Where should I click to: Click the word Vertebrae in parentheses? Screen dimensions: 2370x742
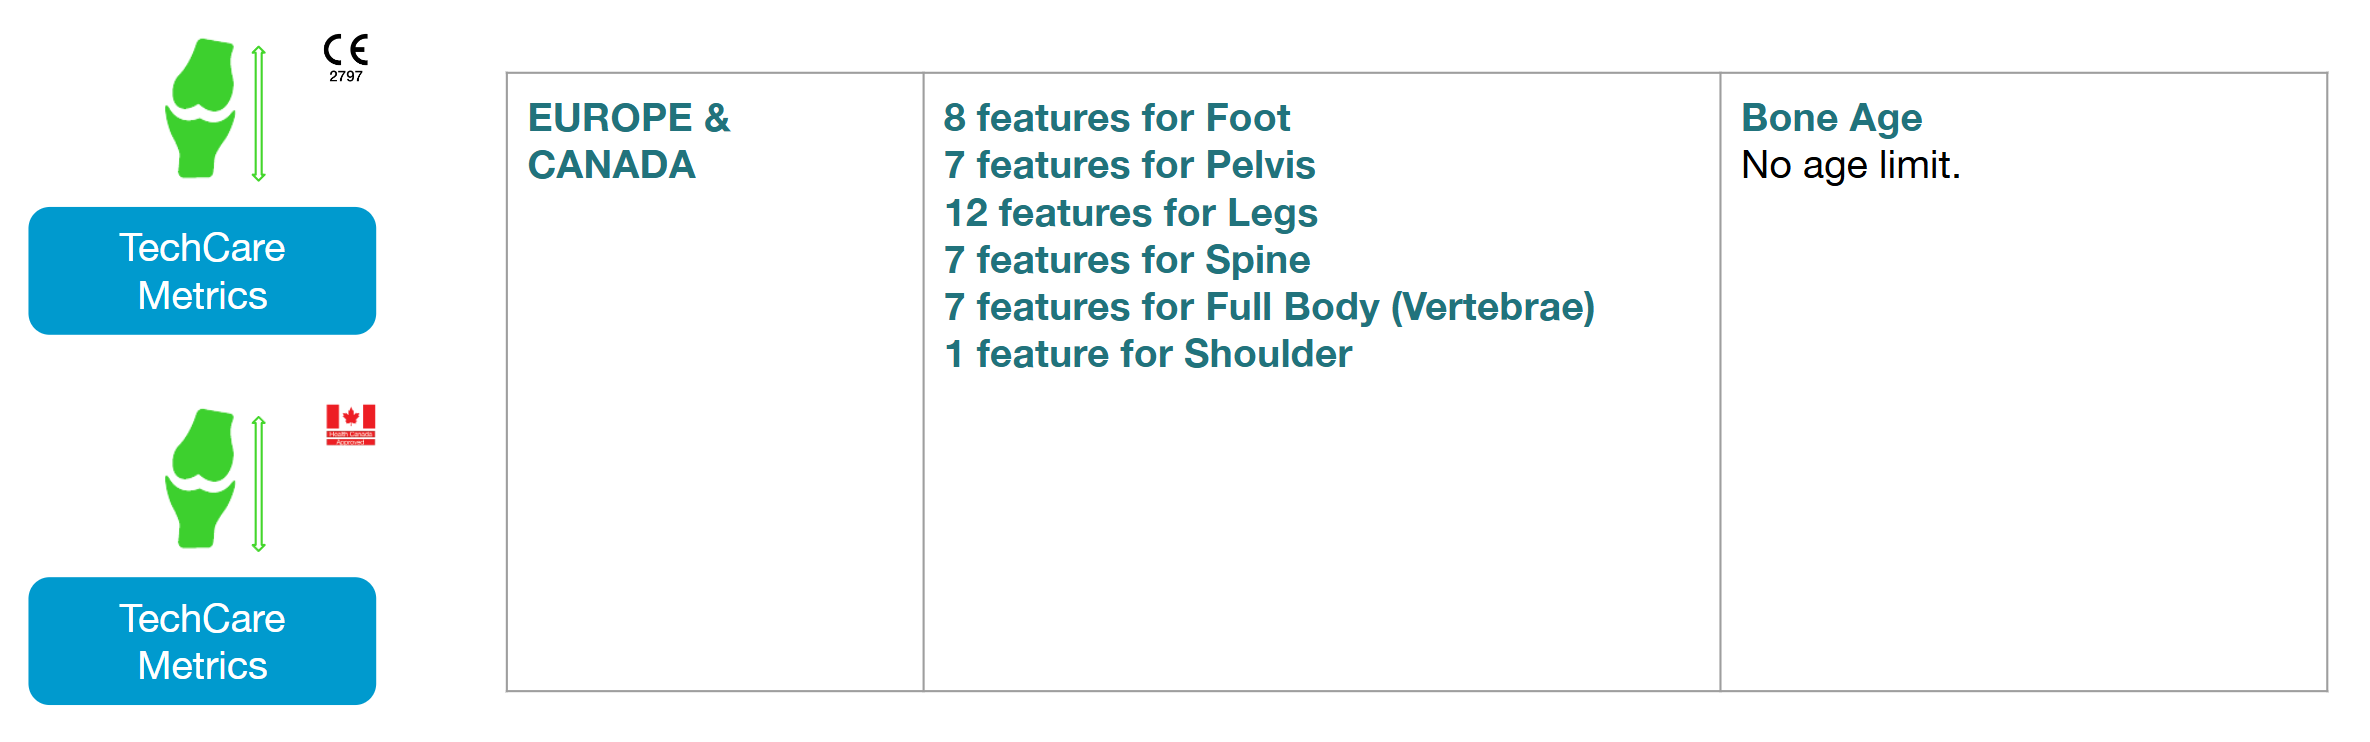[1493, 307]
